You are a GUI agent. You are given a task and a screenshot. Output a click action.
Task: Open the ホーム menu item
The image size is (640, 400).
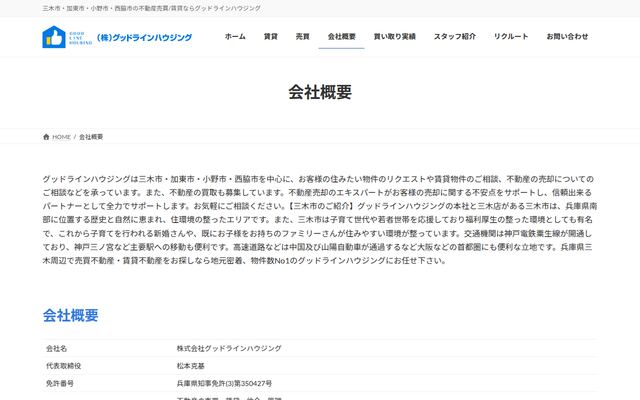(x=235, y=36)
